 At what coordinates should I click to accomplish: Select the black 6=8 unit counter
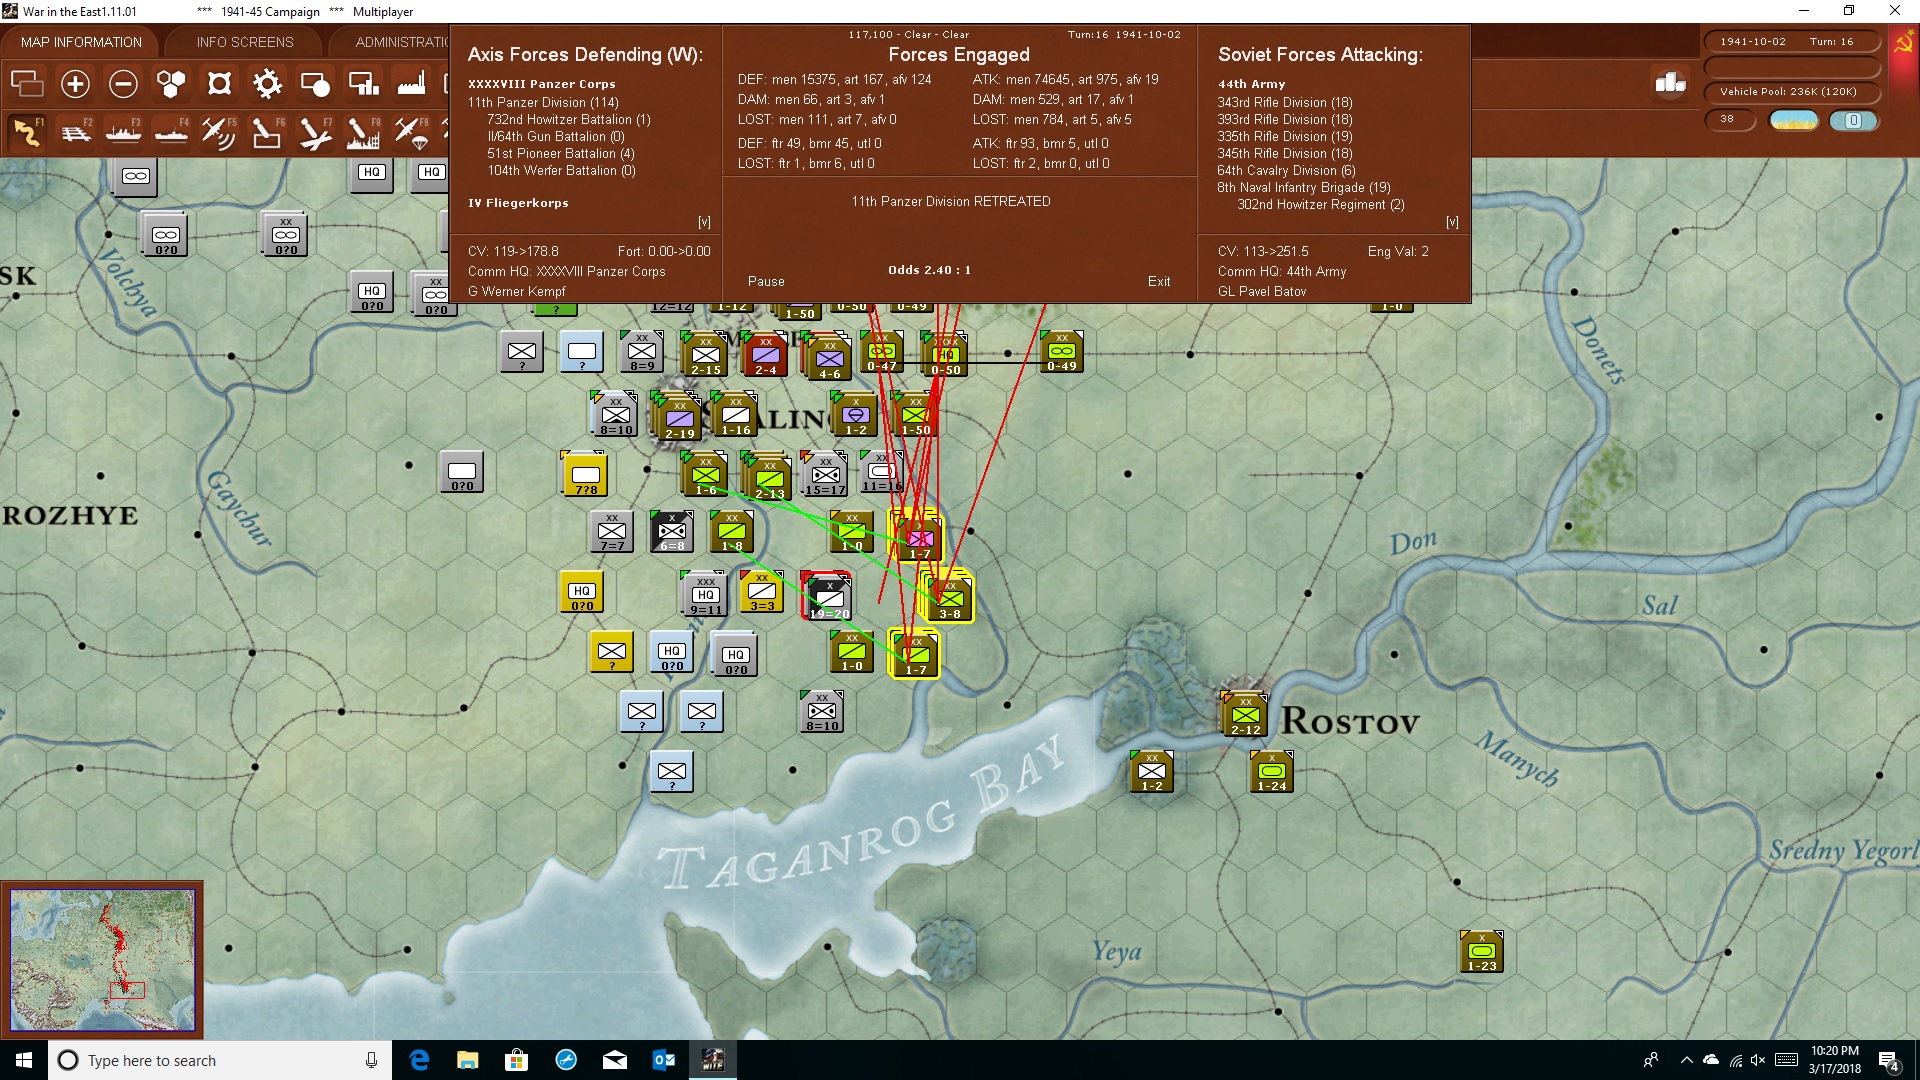[672, 531]
